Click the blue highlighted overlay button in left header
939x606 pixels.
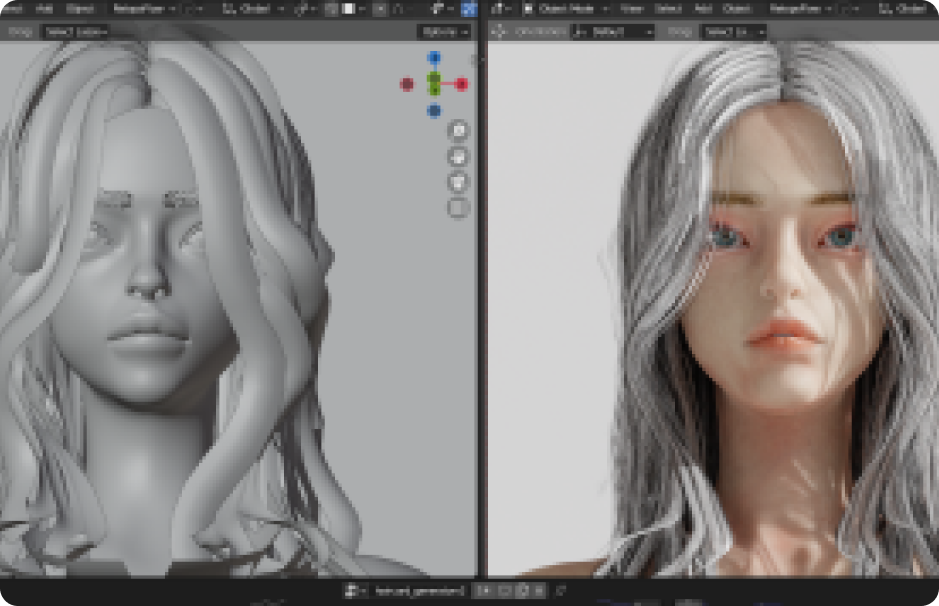(x=469, y=8)
